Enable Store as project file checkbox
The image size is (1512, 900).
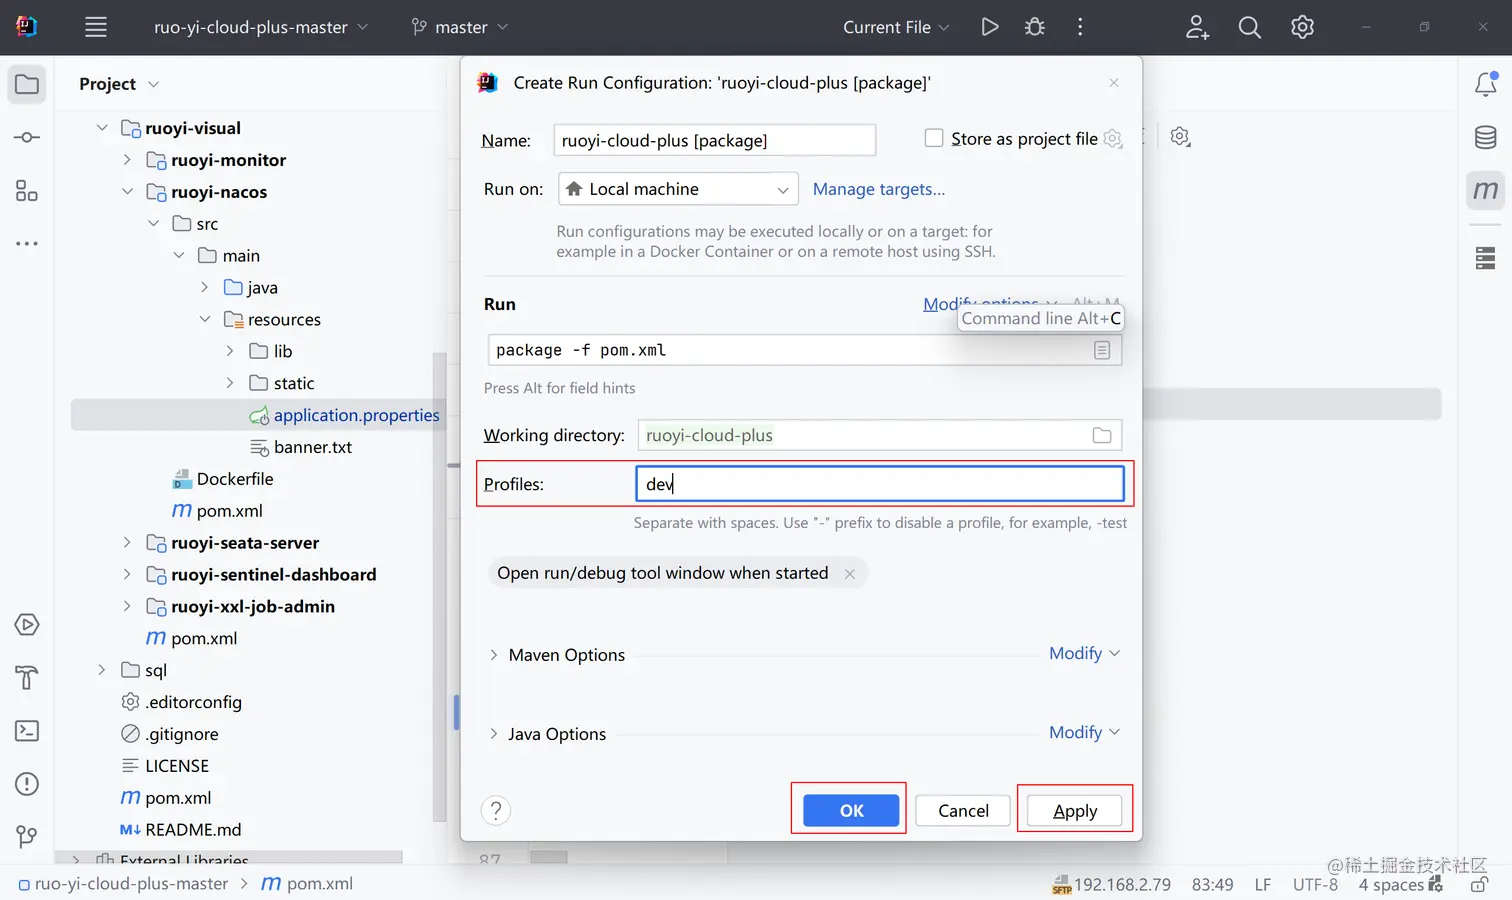click(934, 138)
